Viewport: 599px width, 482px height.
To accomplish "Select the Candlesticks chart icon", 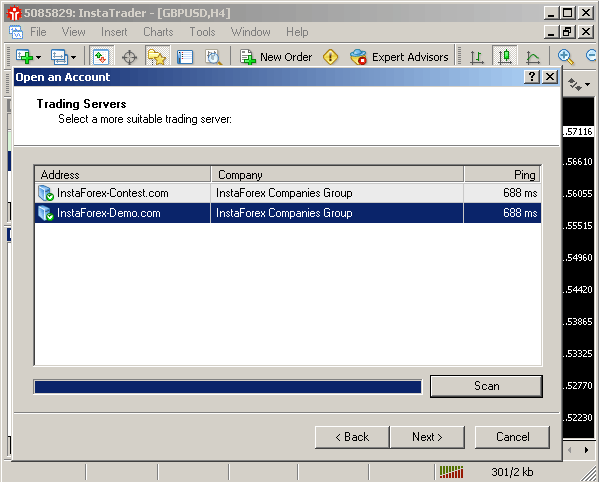I will tap(505, 57).
